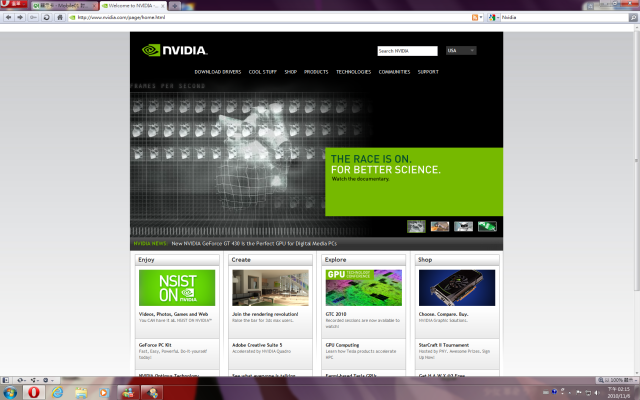
Task: Click the orange RSS feed icon
Action: pyautogui.click(x=475, y=18)
